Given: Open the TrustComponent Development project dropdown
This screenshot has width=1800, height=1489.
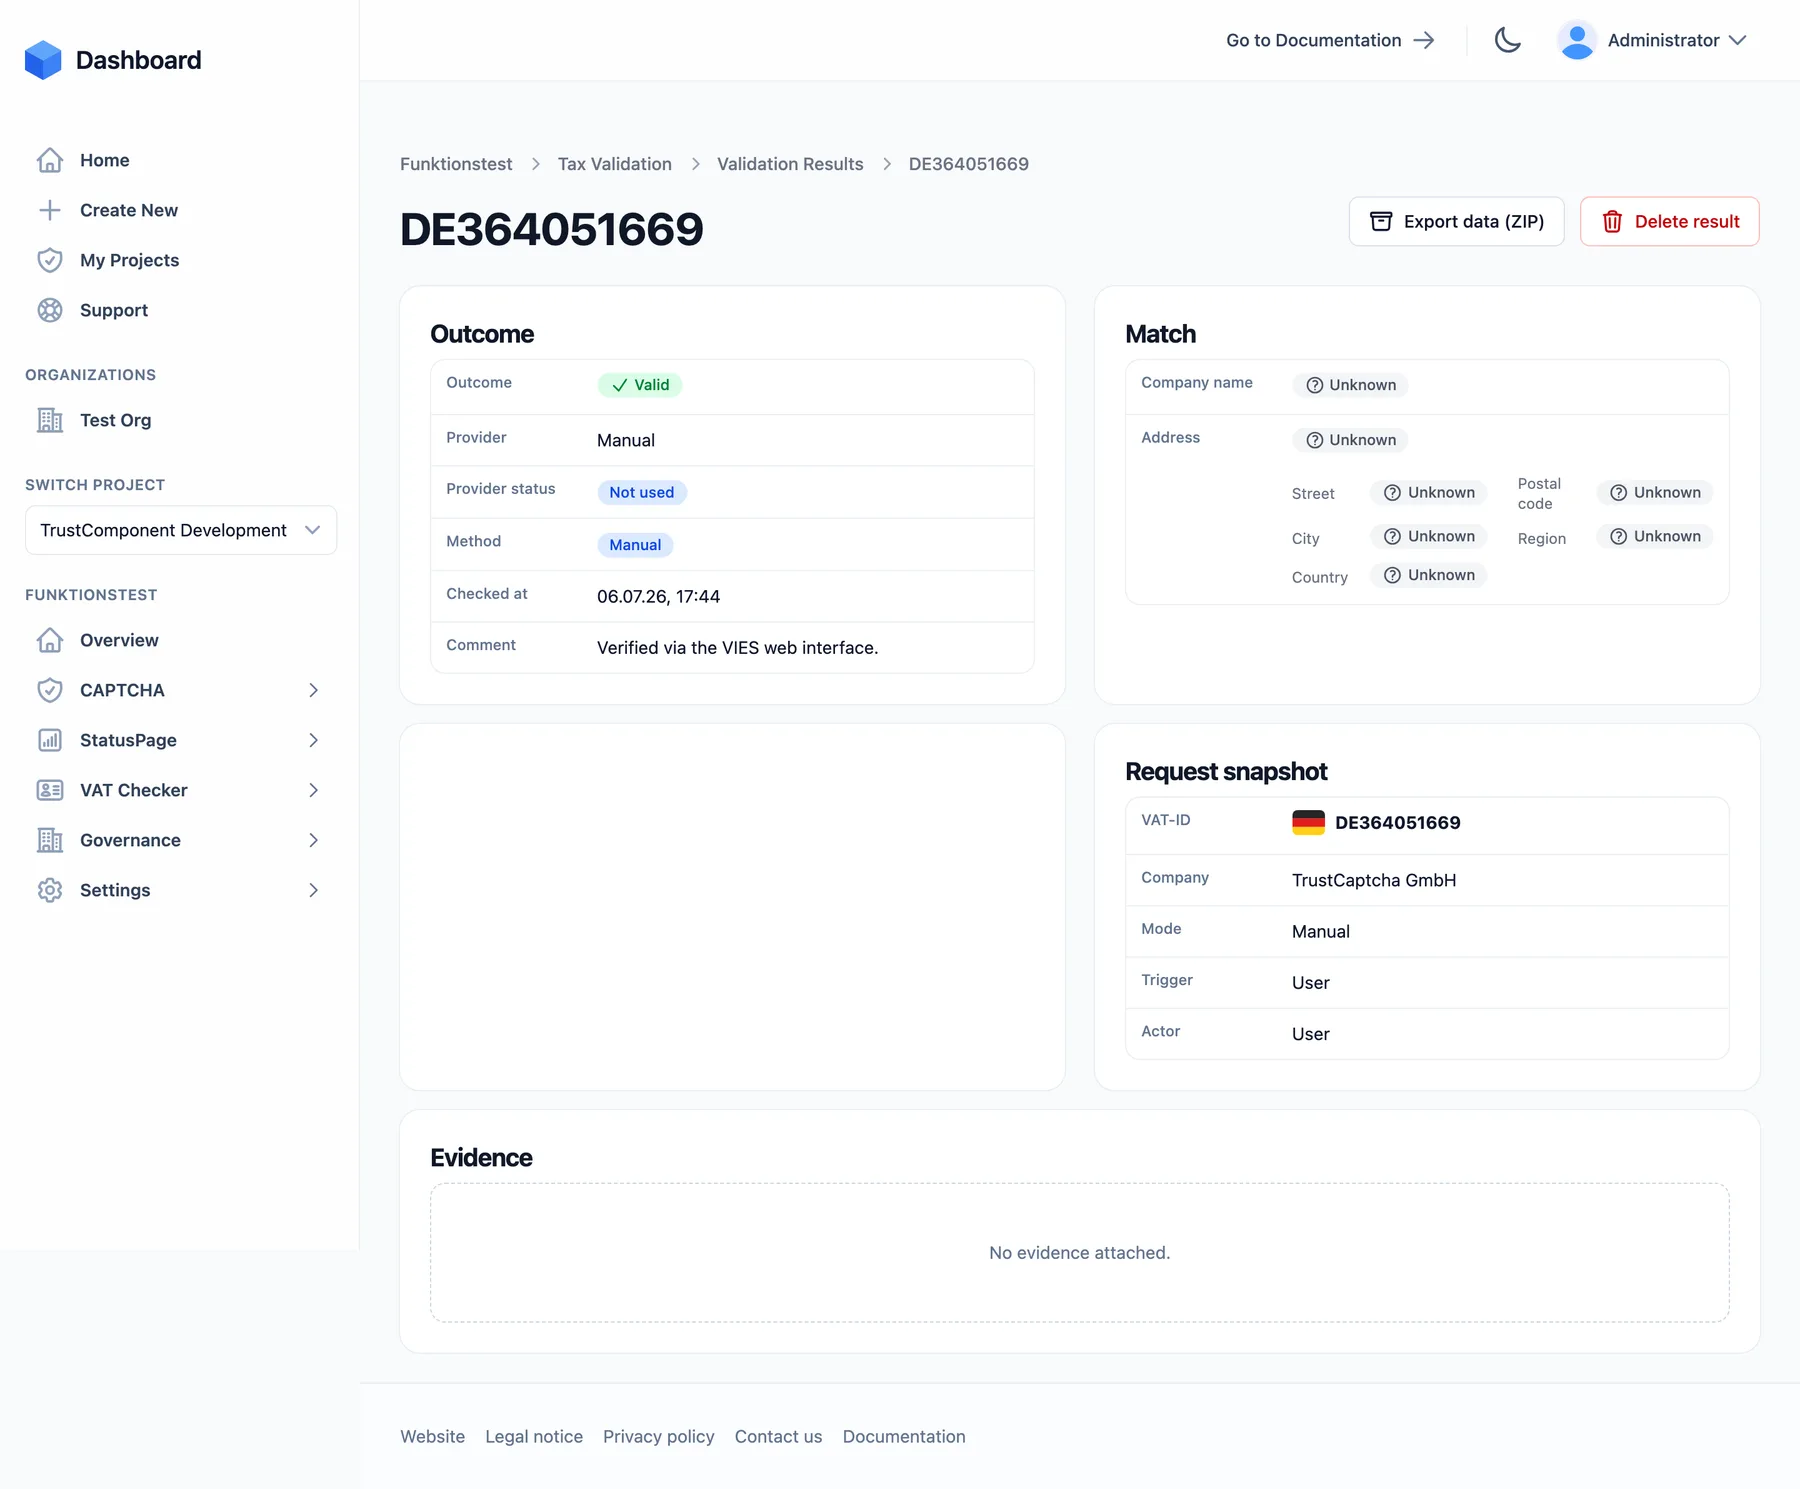Looking at the screenshot, I should tap(181, 530).
